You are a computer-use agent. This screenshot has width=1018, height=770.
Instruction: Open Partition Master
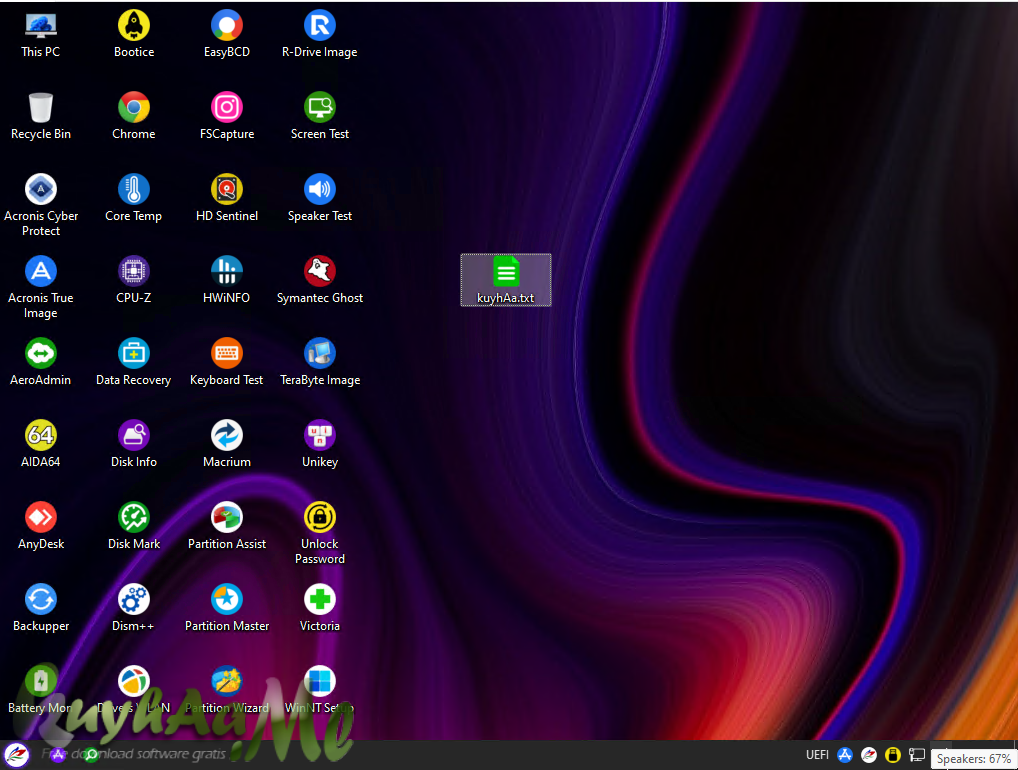[227, 608]
